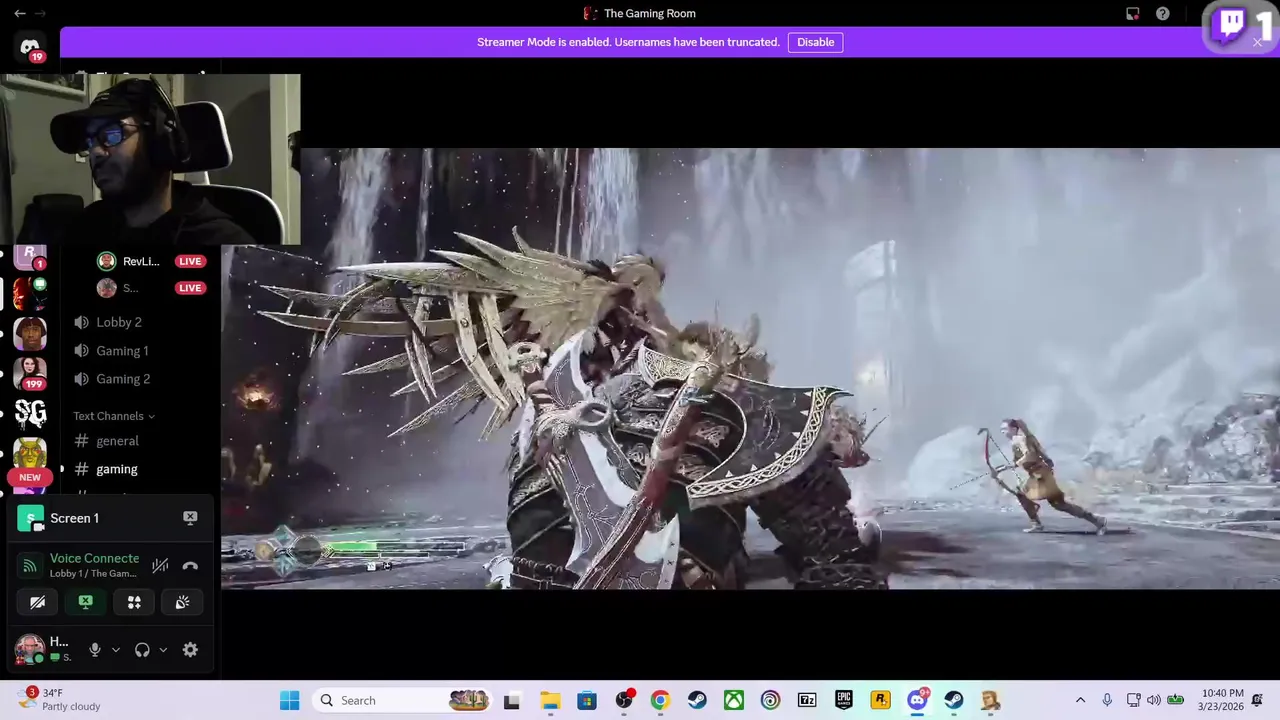The width and height of the screenshot is (1280, 720).
Task: Turn on camera in voice panel
Action: coord(37,602)
